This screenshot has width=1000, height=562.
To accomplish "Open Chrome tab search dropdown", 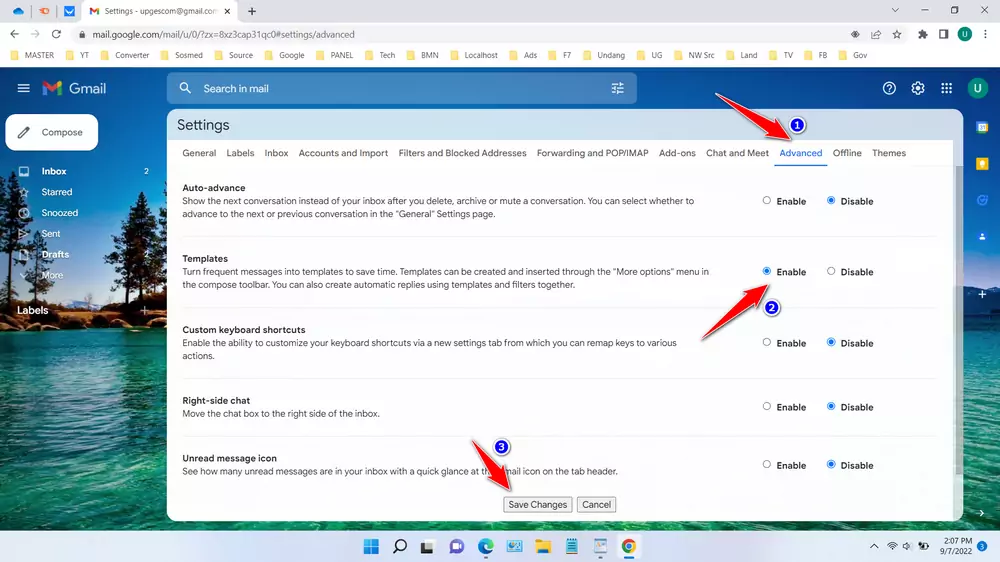I will (895, 10).
